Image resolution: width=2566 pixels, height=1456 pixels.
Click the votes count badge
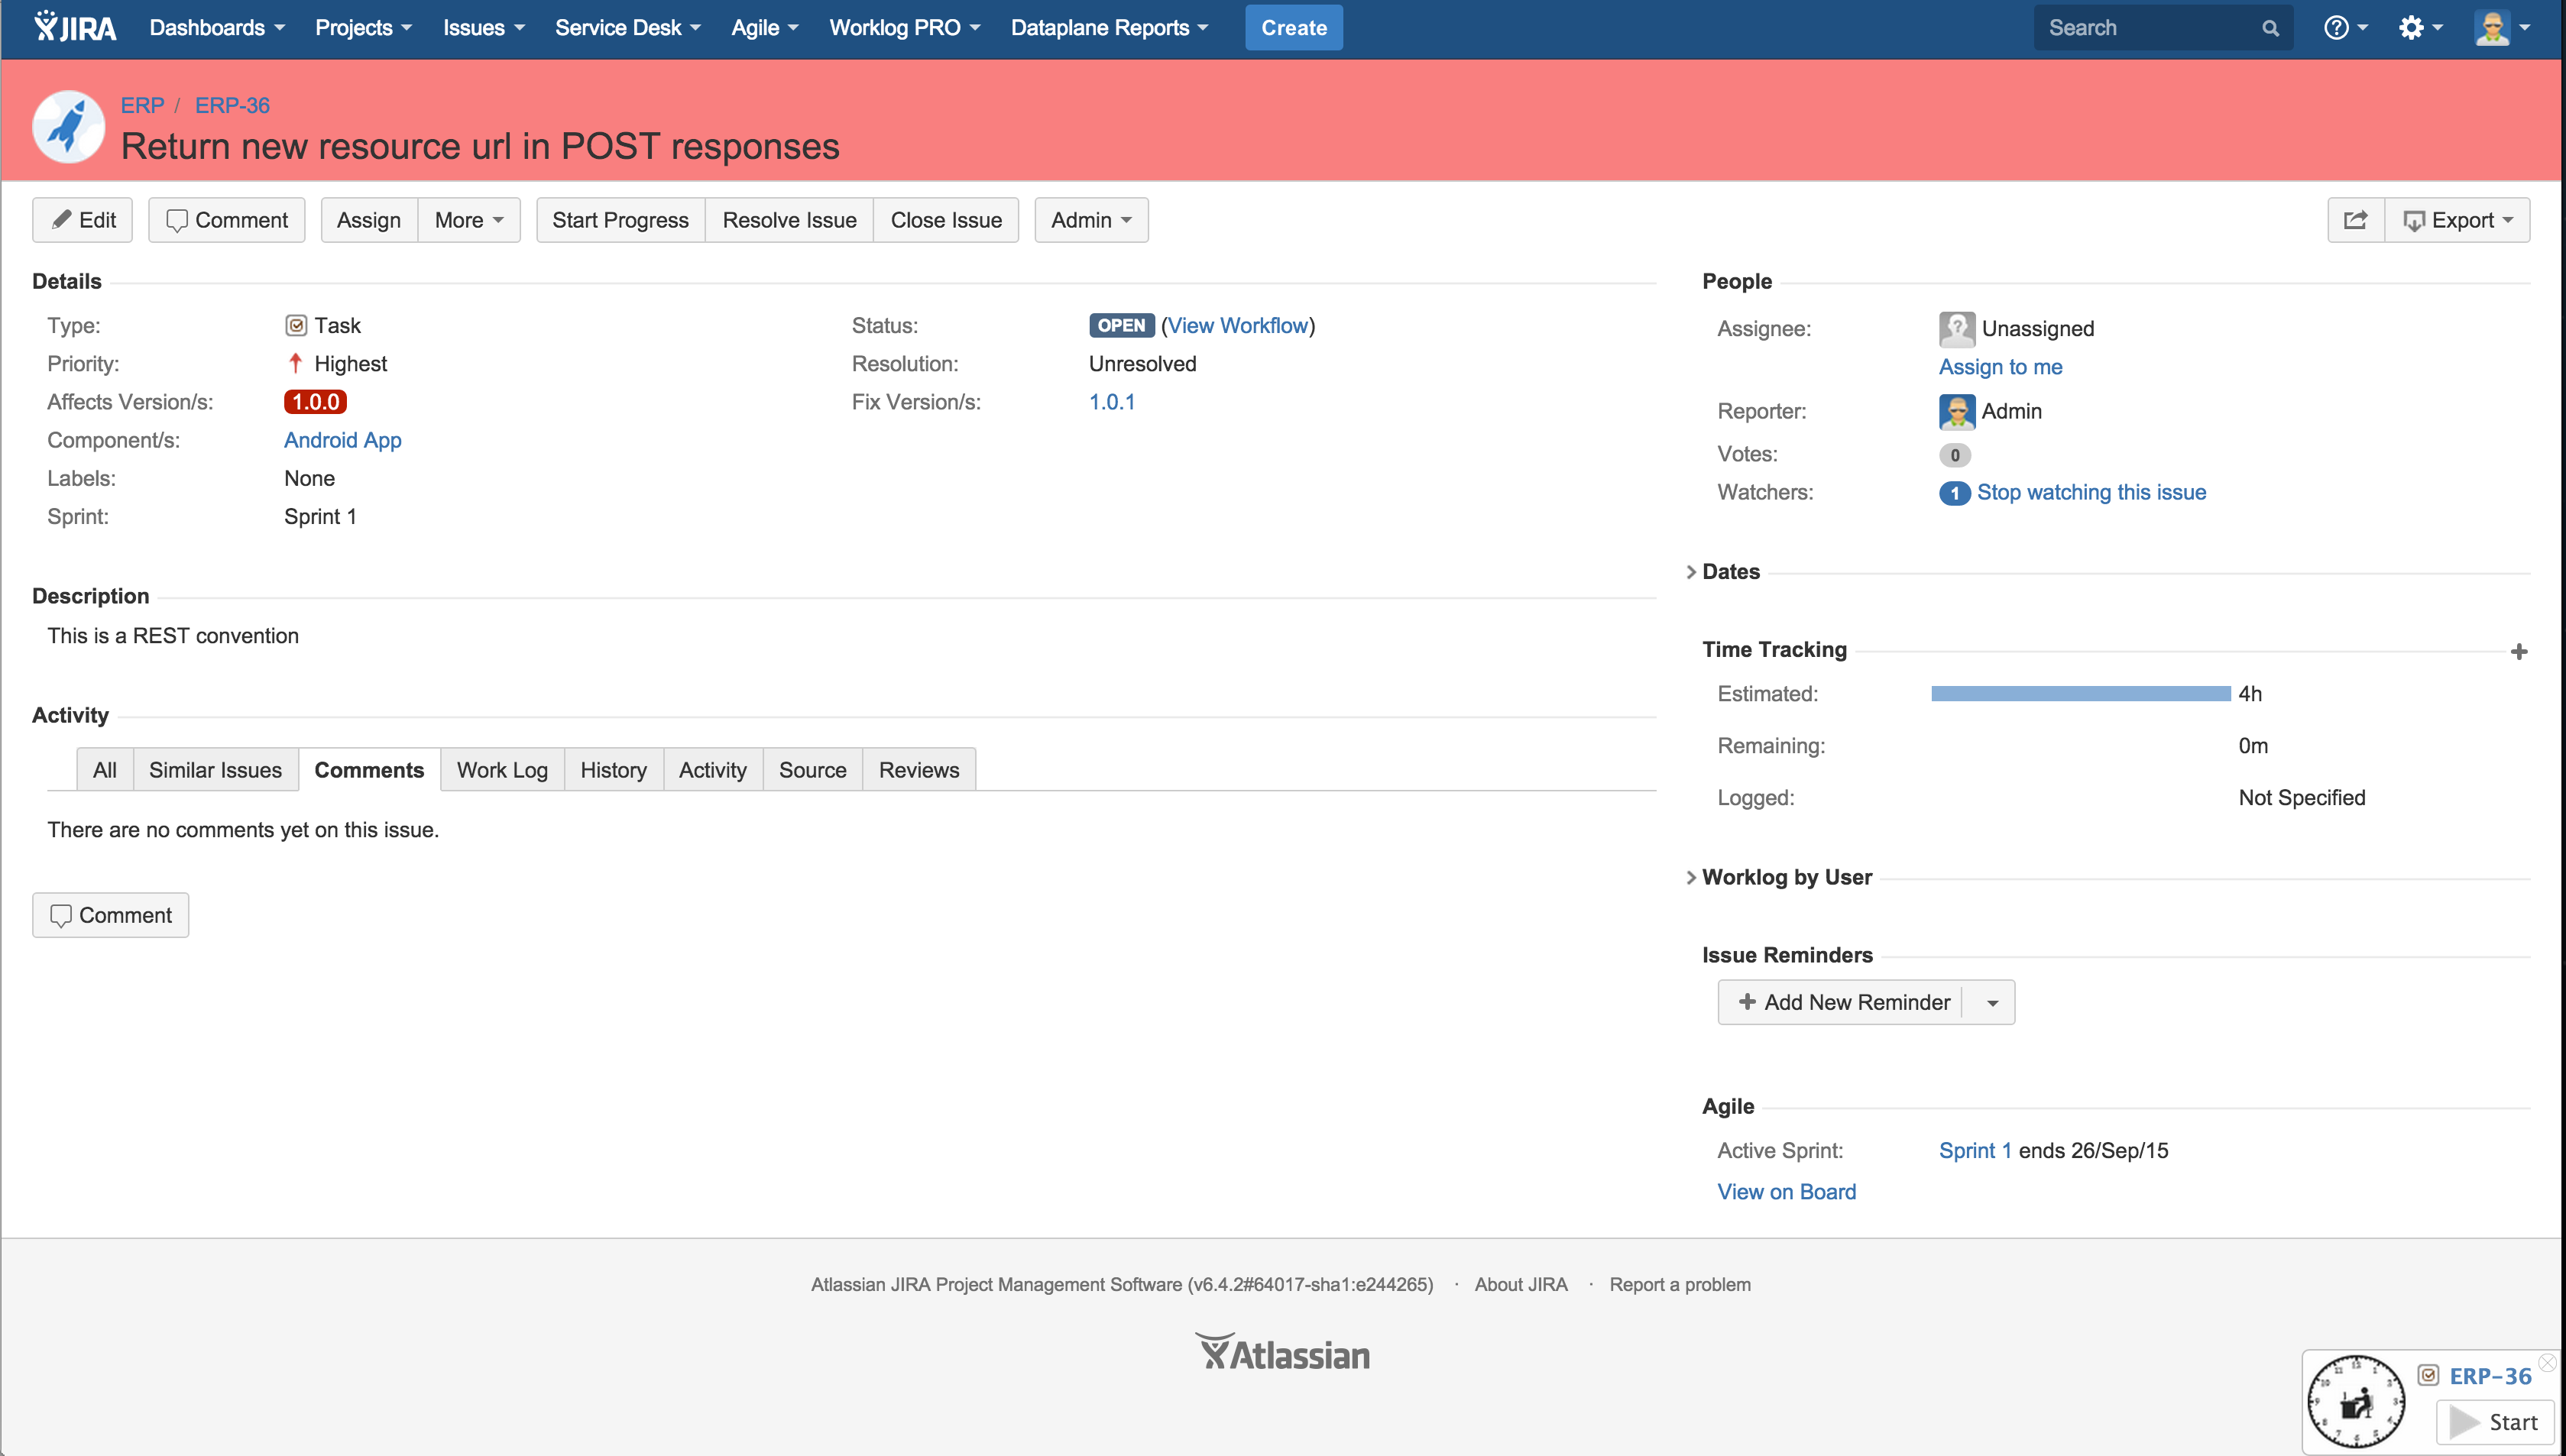point(1954,455)
